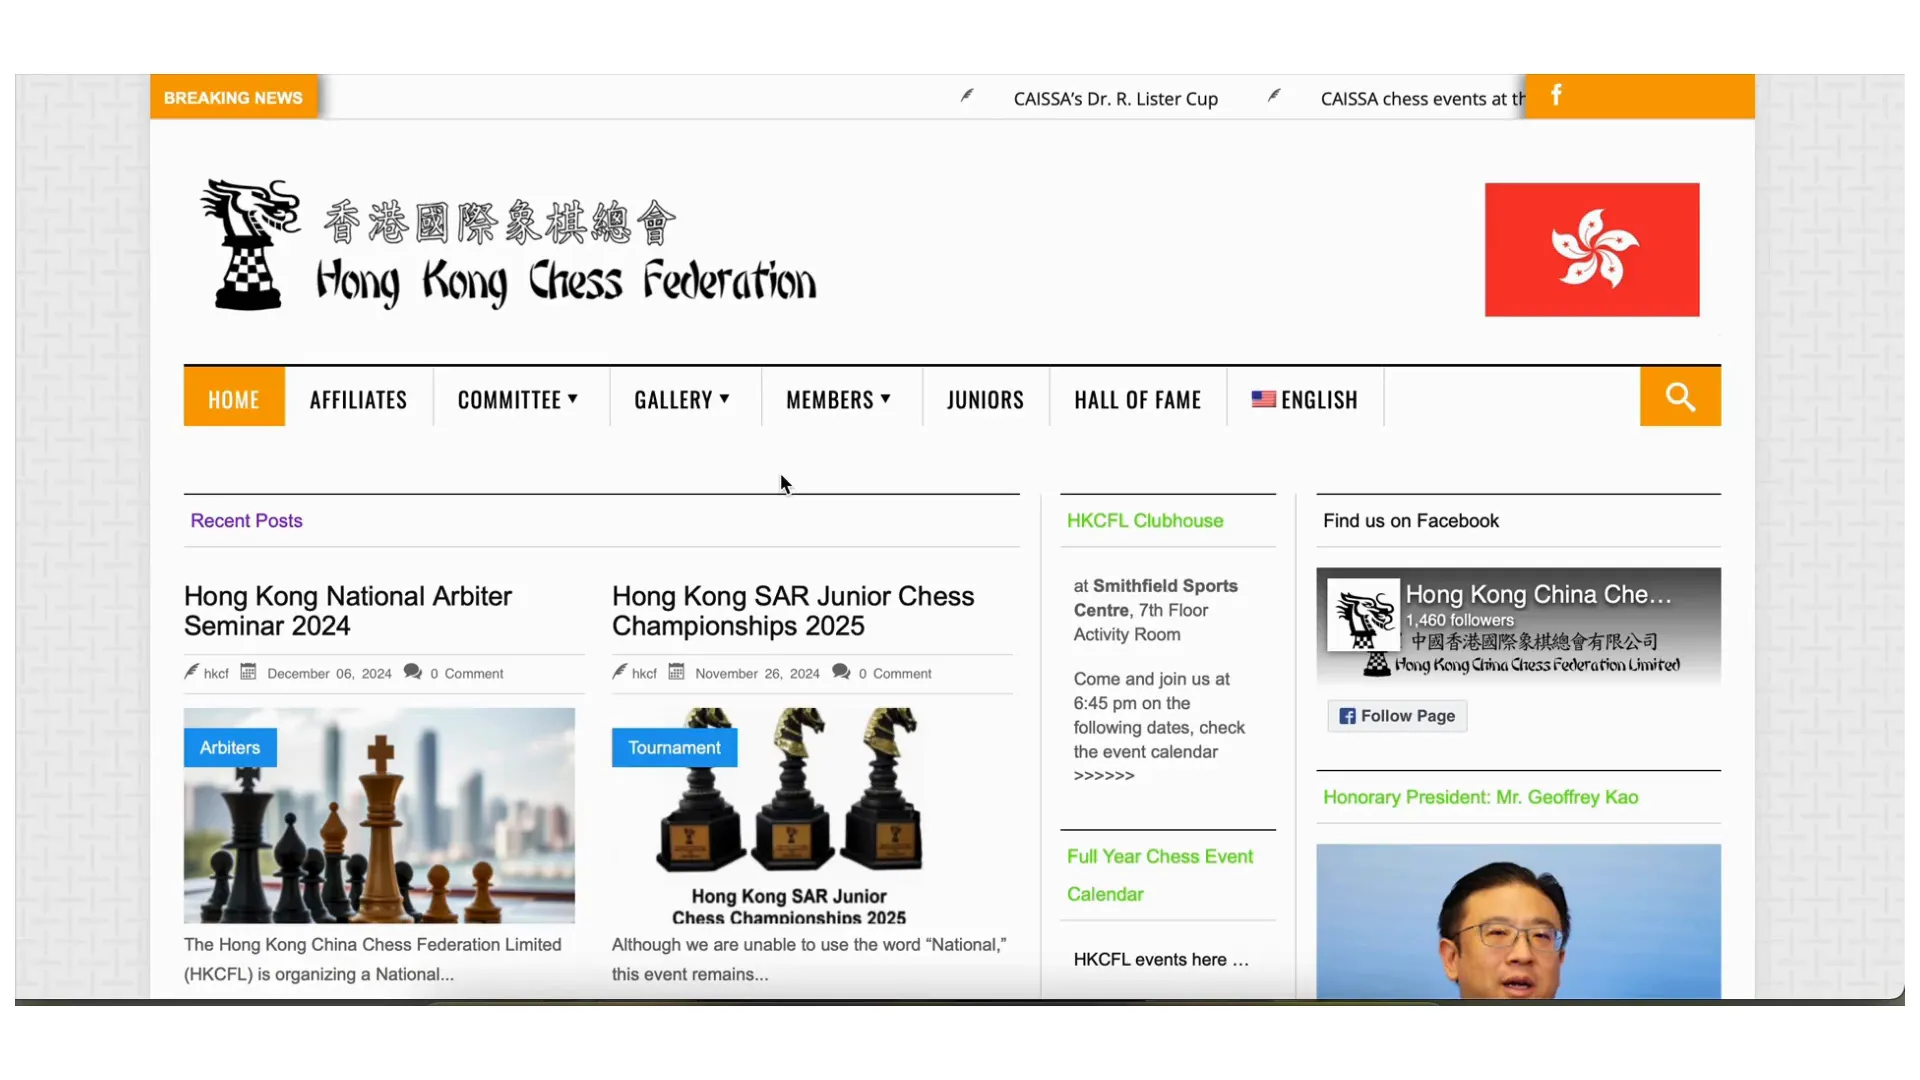Screen dimensions: 1920x1080
Task: Open the search using the magnifier icon
Action: pyautogui.click(x=1679, y=396)
